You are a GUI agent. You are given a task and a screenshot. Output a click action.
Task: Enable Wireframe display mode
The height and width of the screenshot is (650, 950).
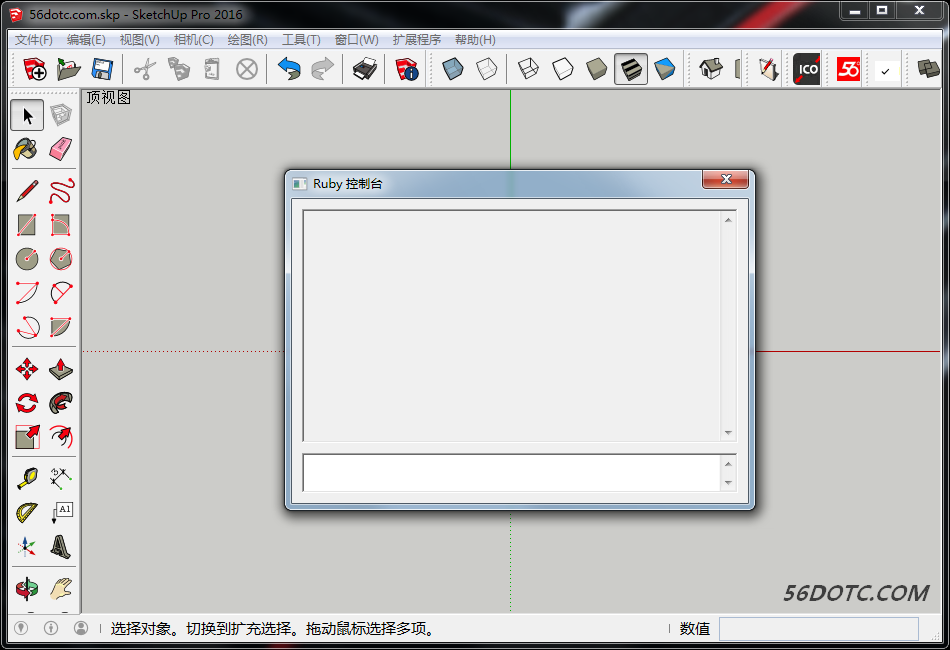coord(528,69)
